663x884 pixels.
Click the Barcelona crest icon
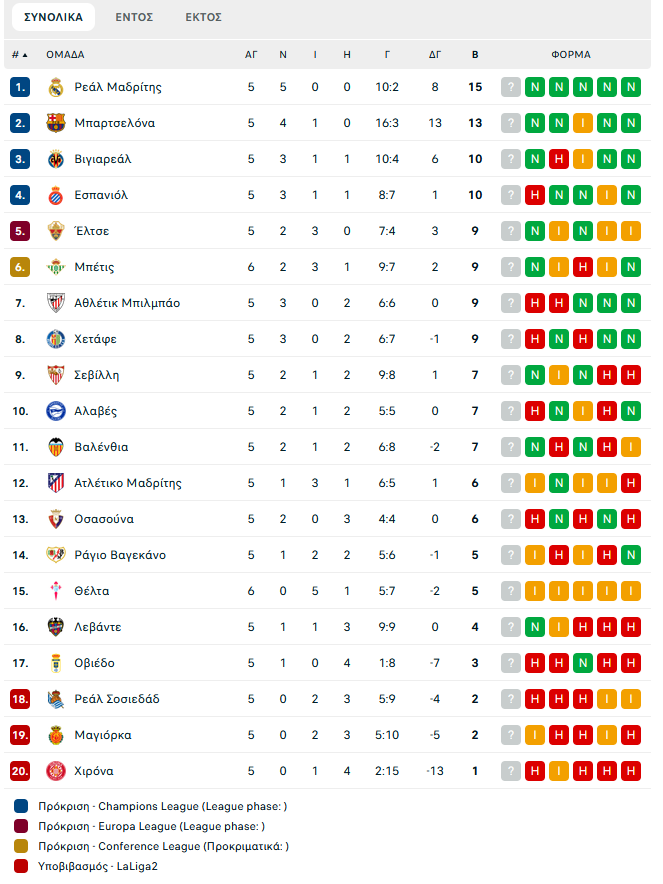pyautogui.click(x=56, y=123)
